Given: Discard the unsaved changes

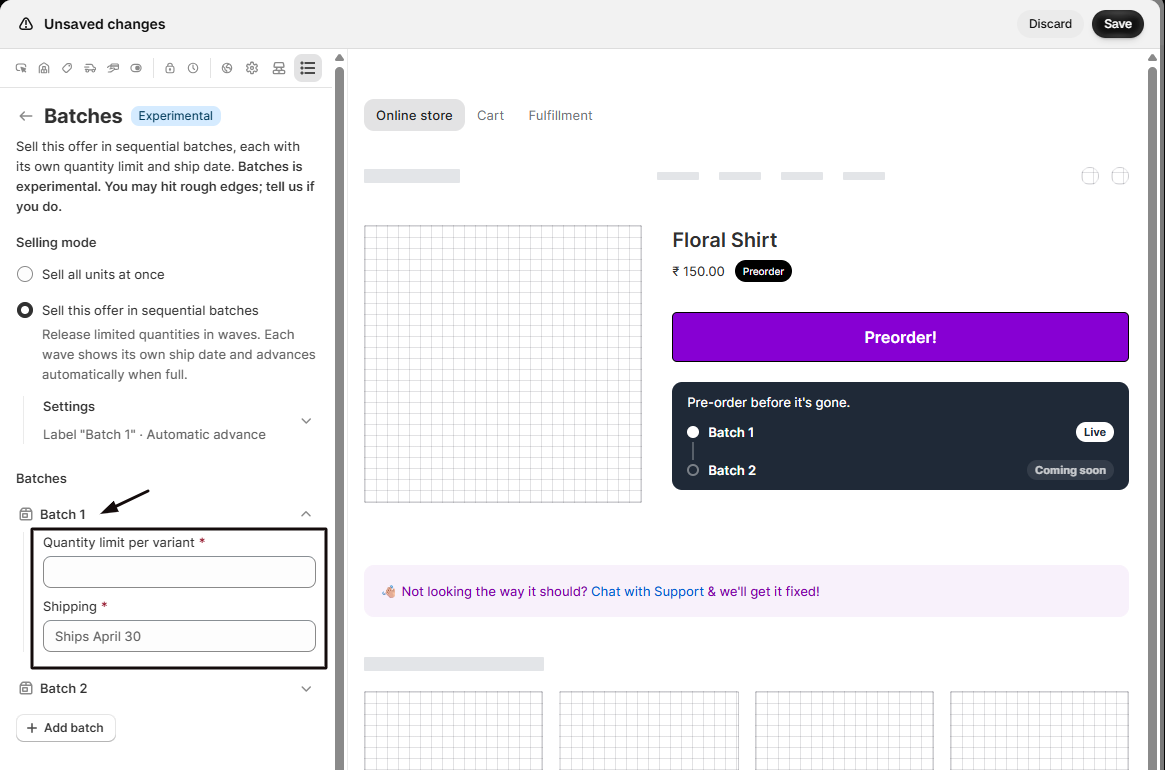Looking at the screenshot, I should 1050,24.
